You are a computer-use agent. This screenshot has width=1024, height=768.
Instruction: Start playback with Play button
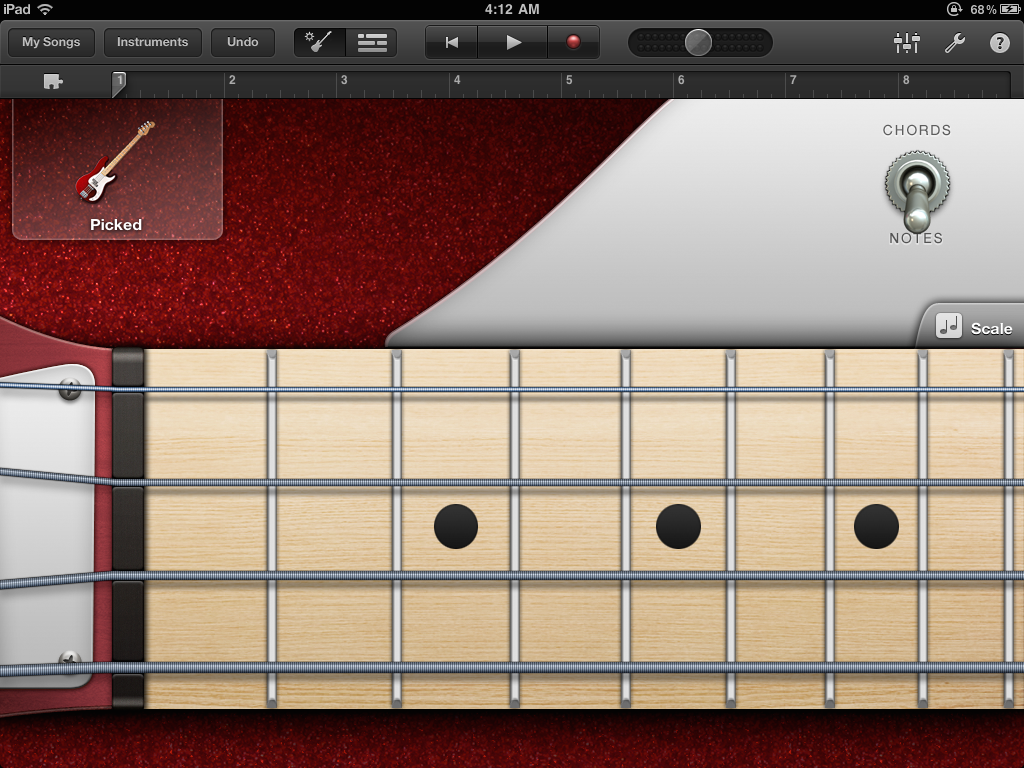click(513, 42)
